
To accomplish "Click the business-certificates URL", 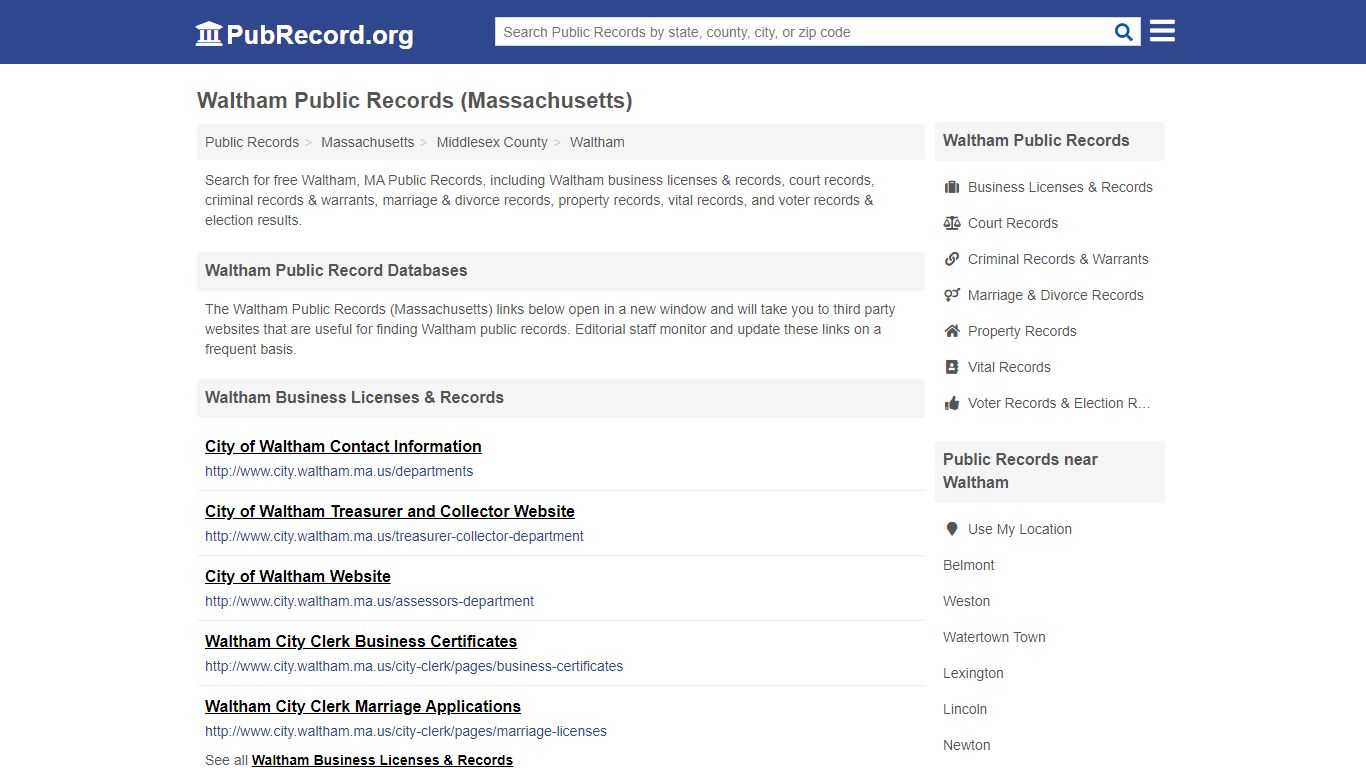I will [414, 666].
